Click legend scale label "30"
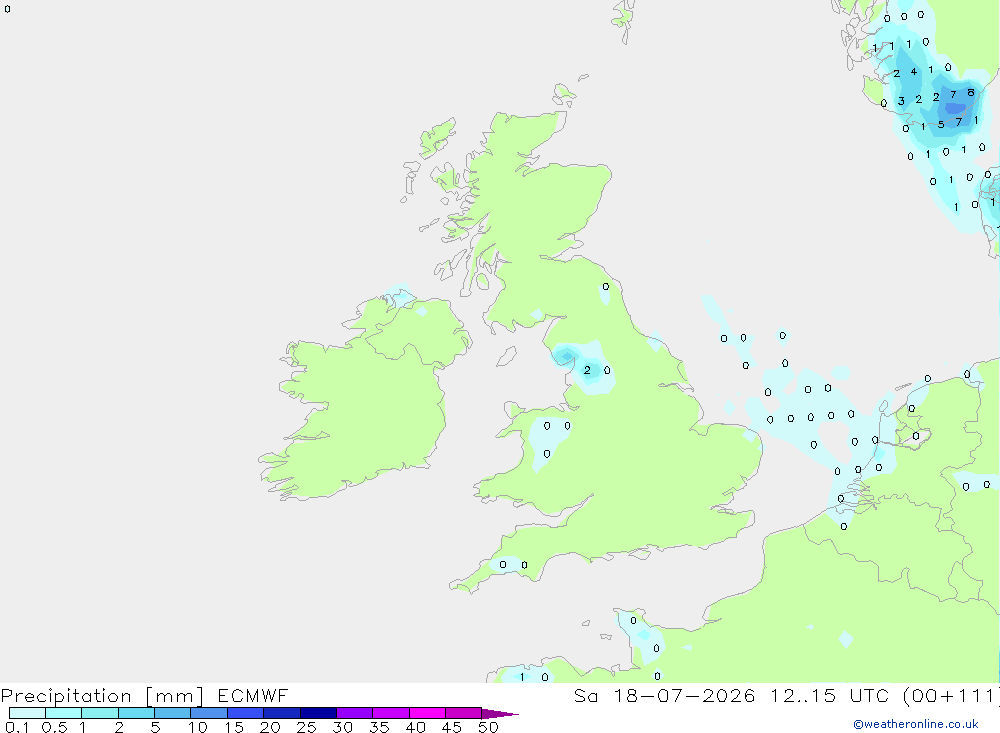 (343, 727)
